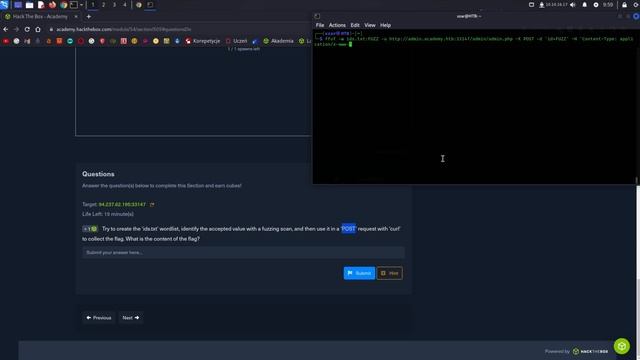The width and height of the screenshot is (640, 360).
Task: Open target in new tab icon
Action: [x=152, y=204]
